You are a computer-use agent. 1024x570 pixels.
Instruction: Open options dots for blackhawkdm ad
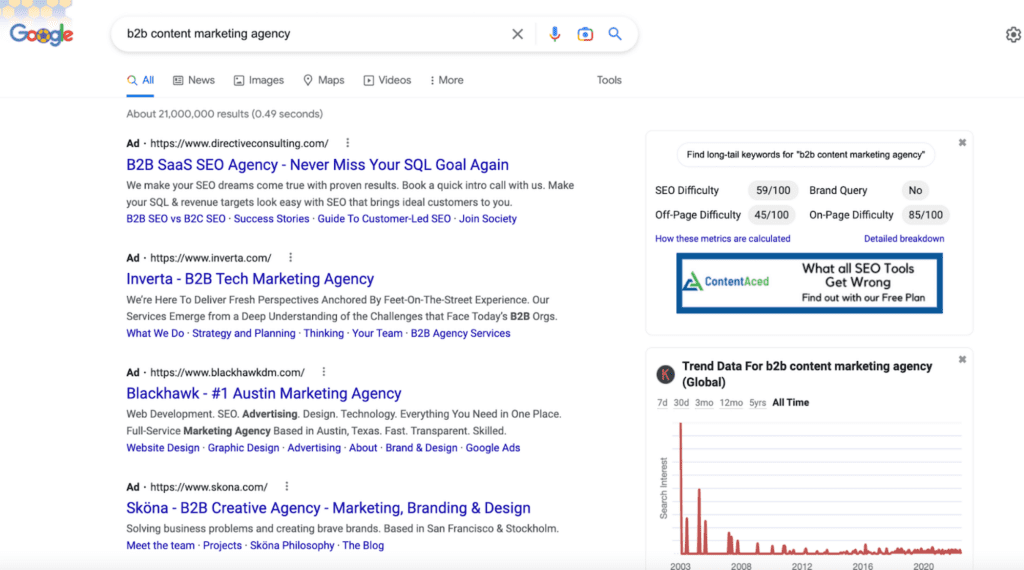pyautogui.click(x=323, y=372)
